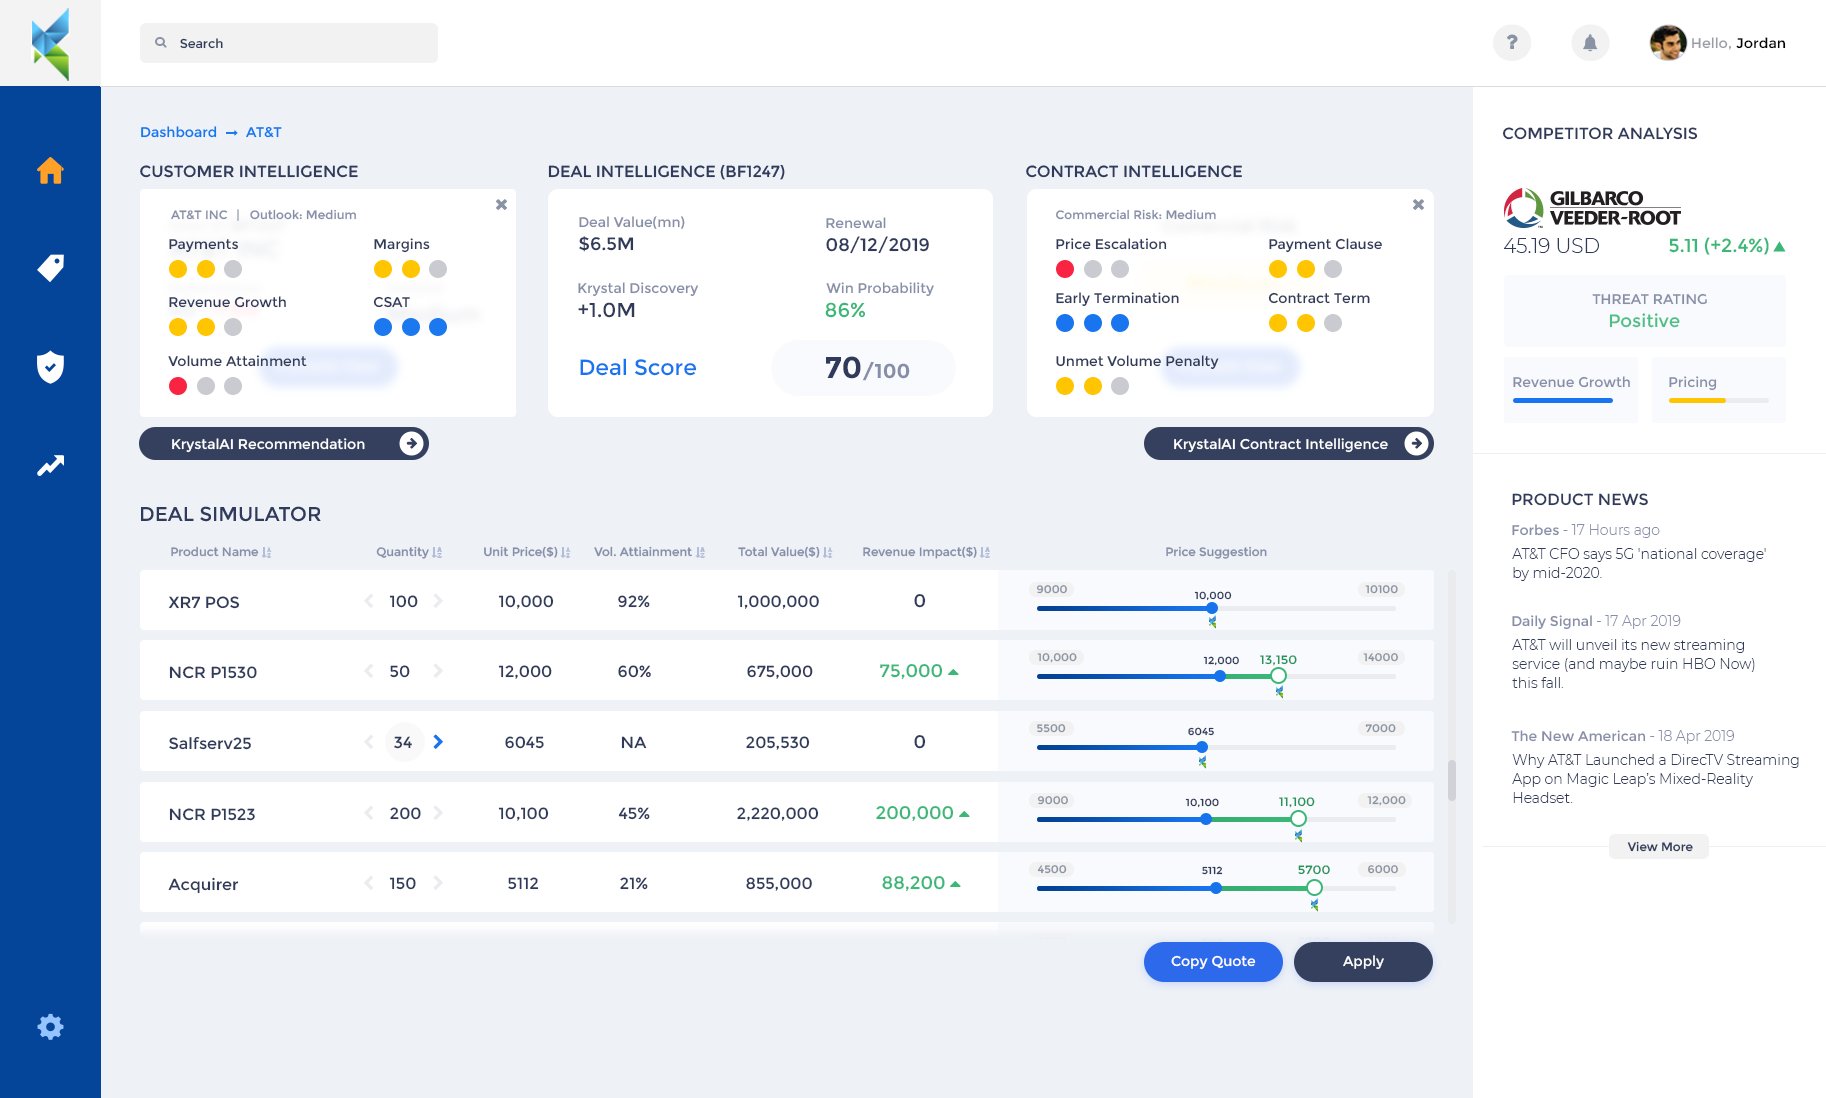Close the Contract Intelligence card
This screenshot has height=1098, width=1826.
point(1418,204)
